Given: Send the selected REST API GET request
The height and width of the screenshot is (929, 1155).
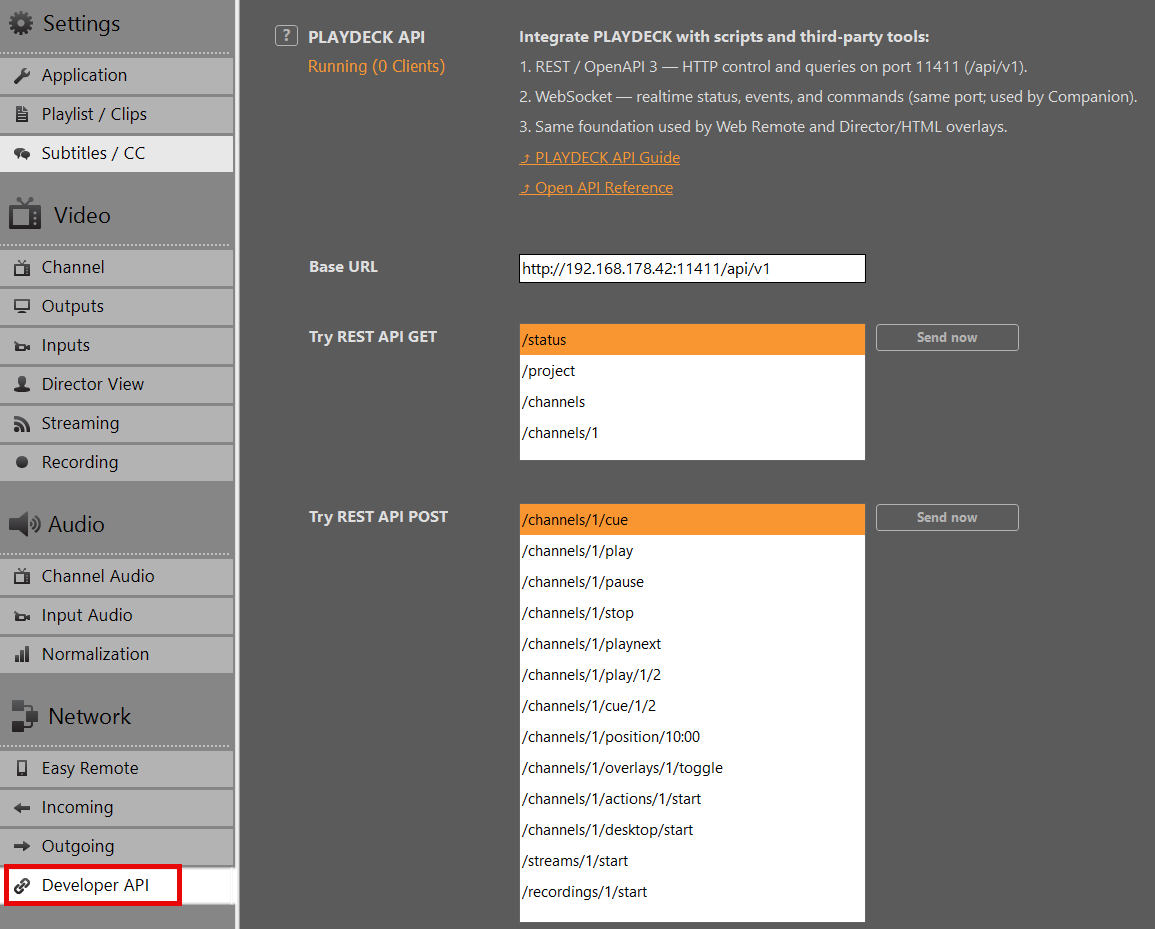Looking at the screenshot, I should click(947, 337).
